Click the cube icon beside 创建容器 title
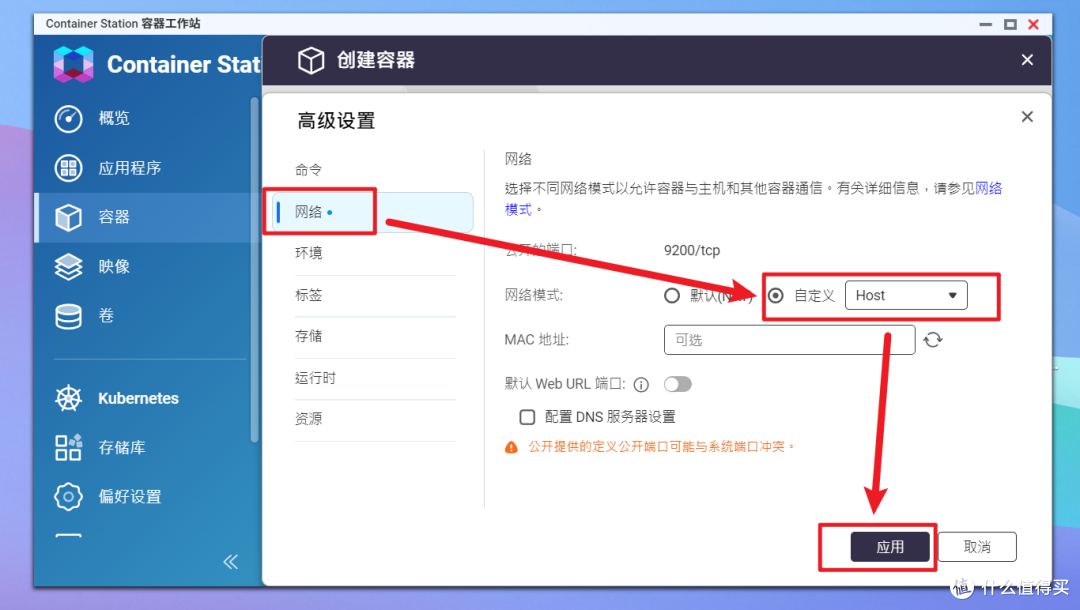Viewport: 1080px width, 610px height. (311, 61)
